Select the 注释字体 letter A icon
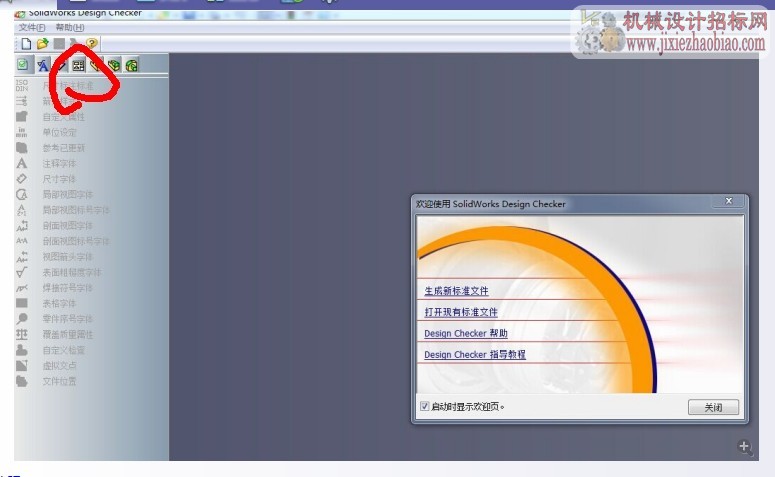Viewport: 775px width, 477px height. point(22,163)
